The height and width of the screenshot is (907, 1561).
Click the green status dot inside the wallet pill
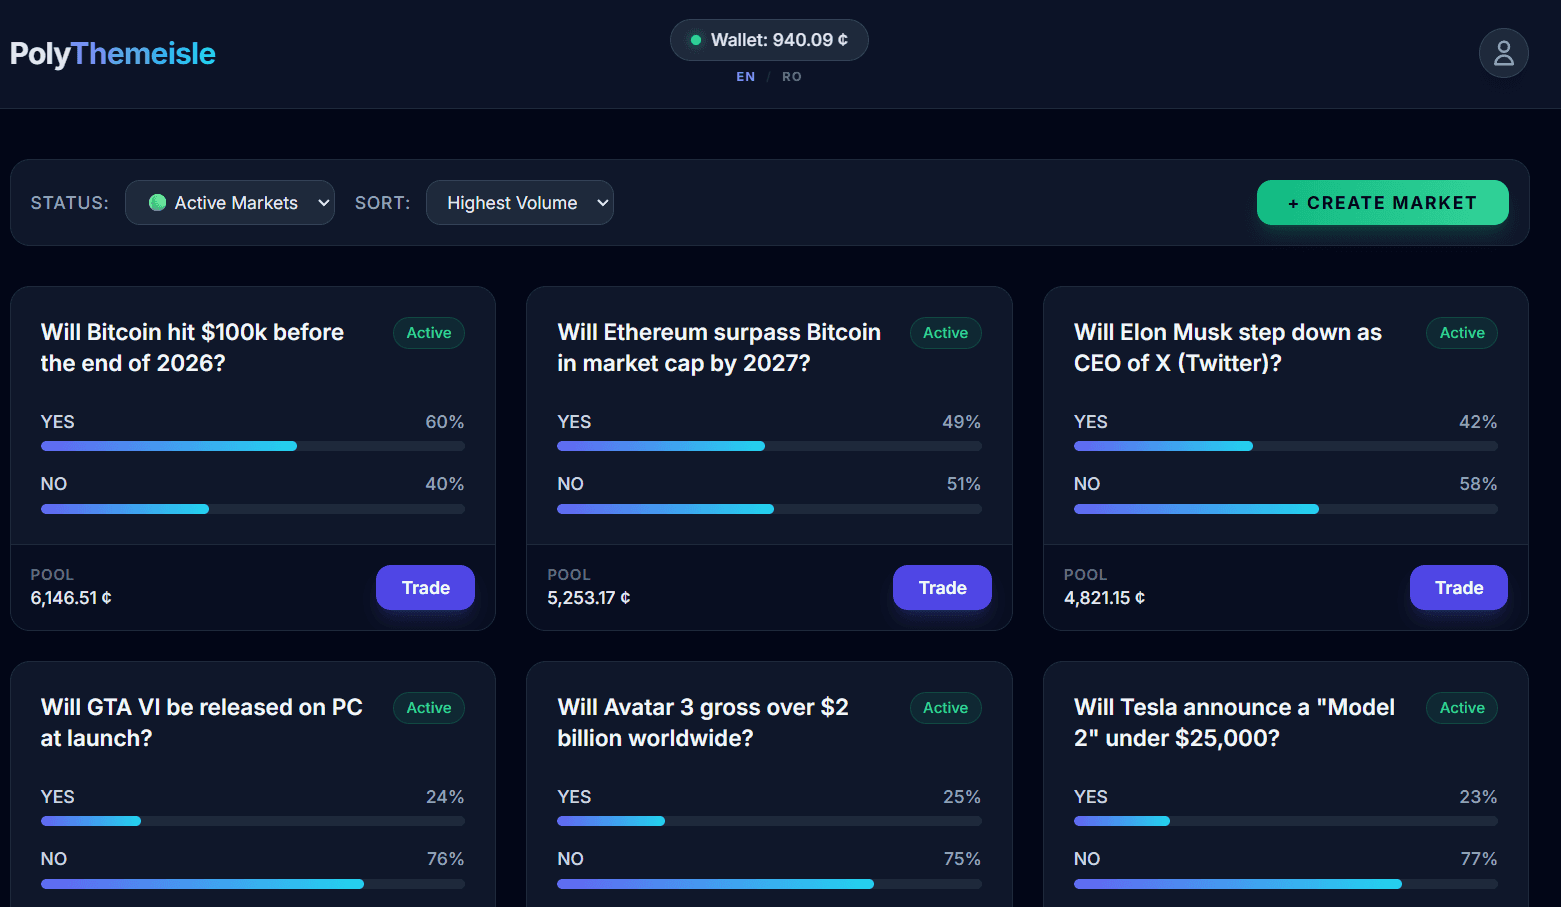coord(696,40)
